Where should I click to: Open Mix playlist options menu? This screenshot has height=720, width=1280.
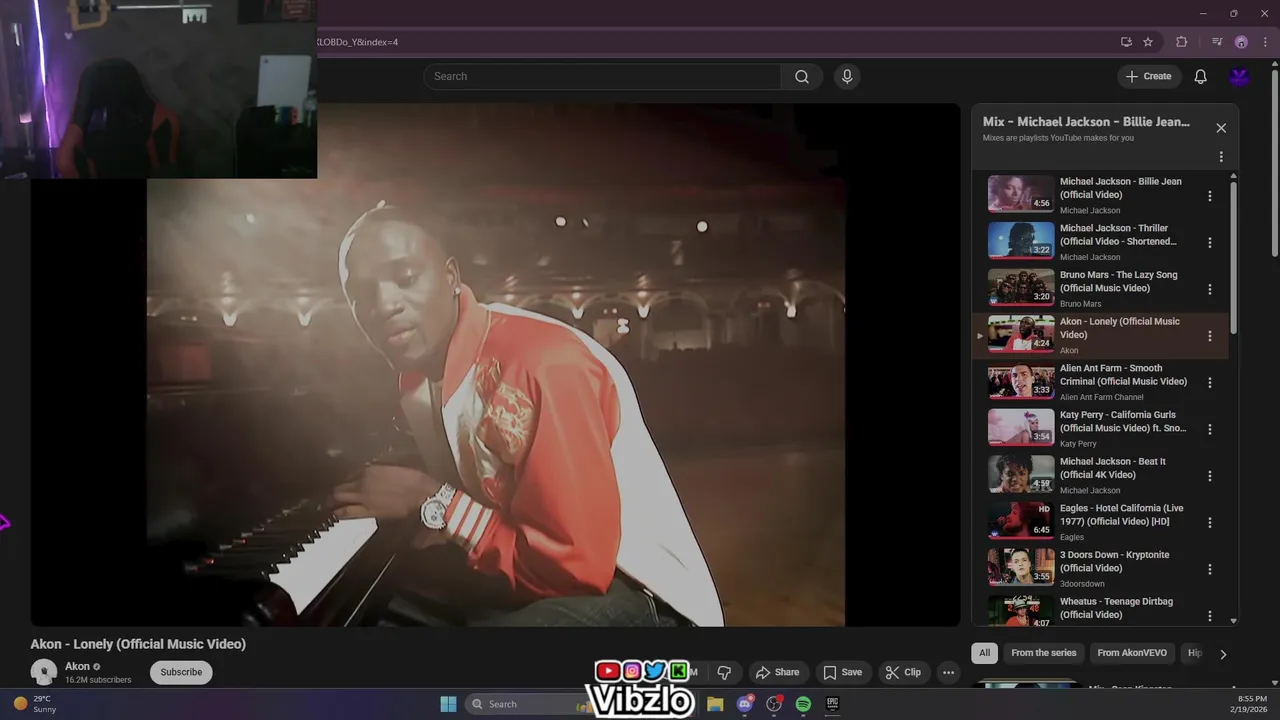pos(1221,157)
